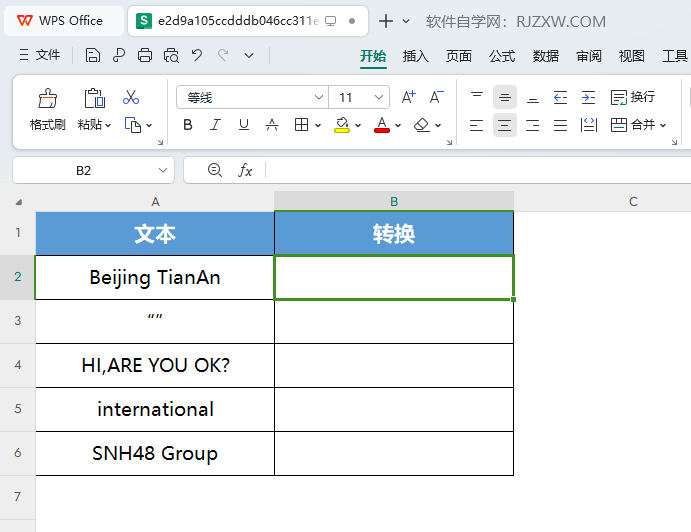Screen dimensions: 691x532
Task: Increase indent icon
Action: [588, 97]
